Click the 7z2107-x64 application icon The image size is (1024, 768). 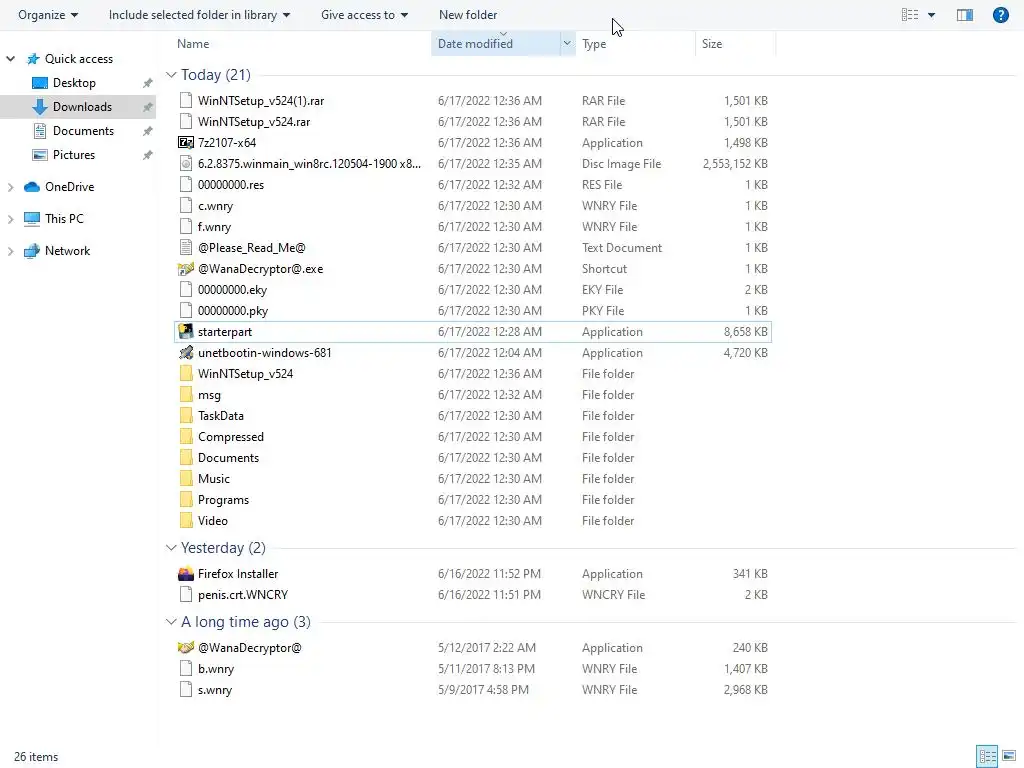coord(186,142)
